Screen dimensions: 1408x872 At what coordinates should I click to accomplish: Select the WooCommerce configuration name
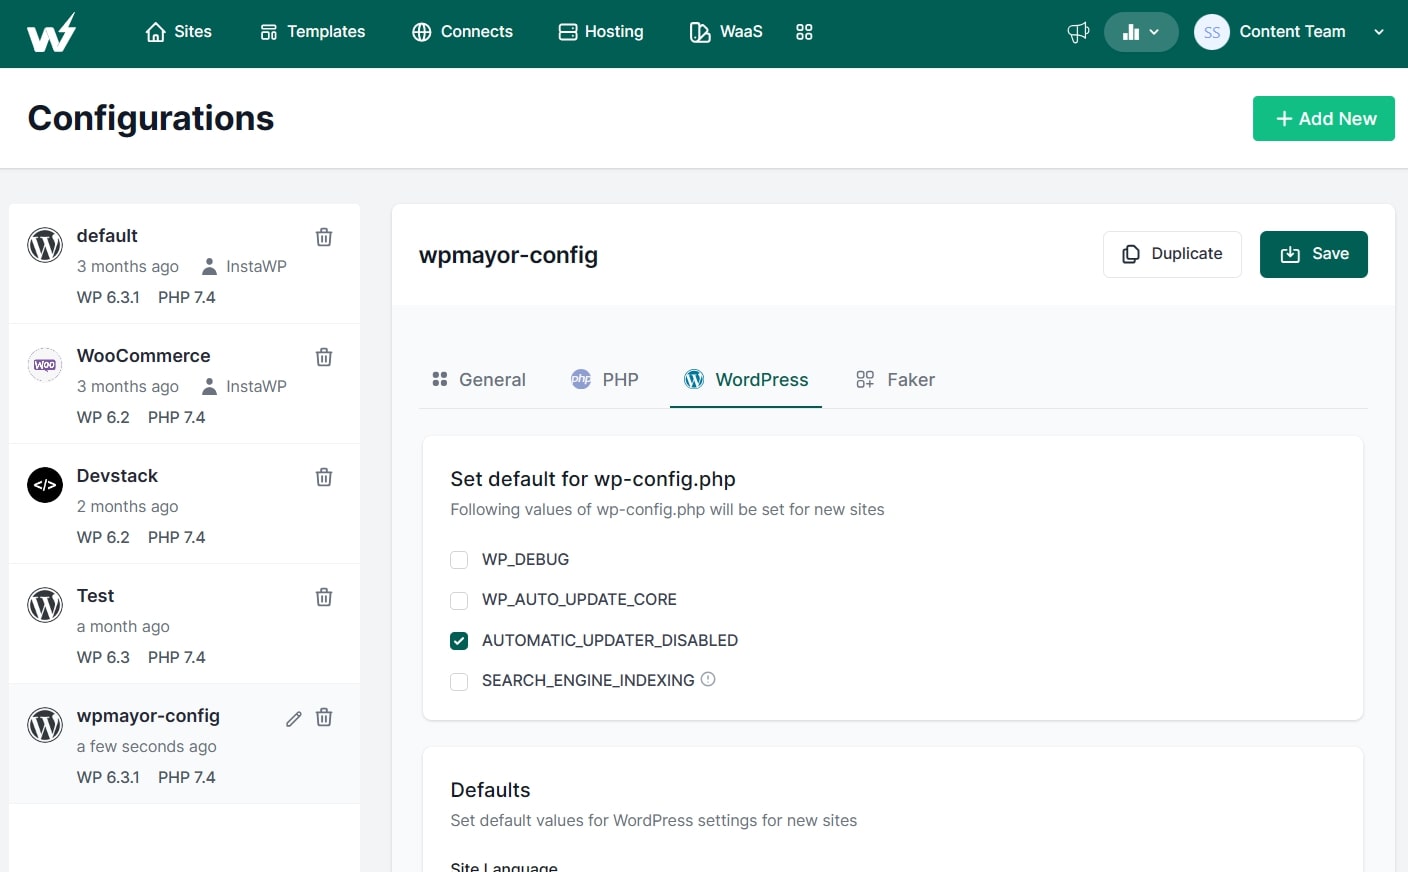tap(144, 356)
